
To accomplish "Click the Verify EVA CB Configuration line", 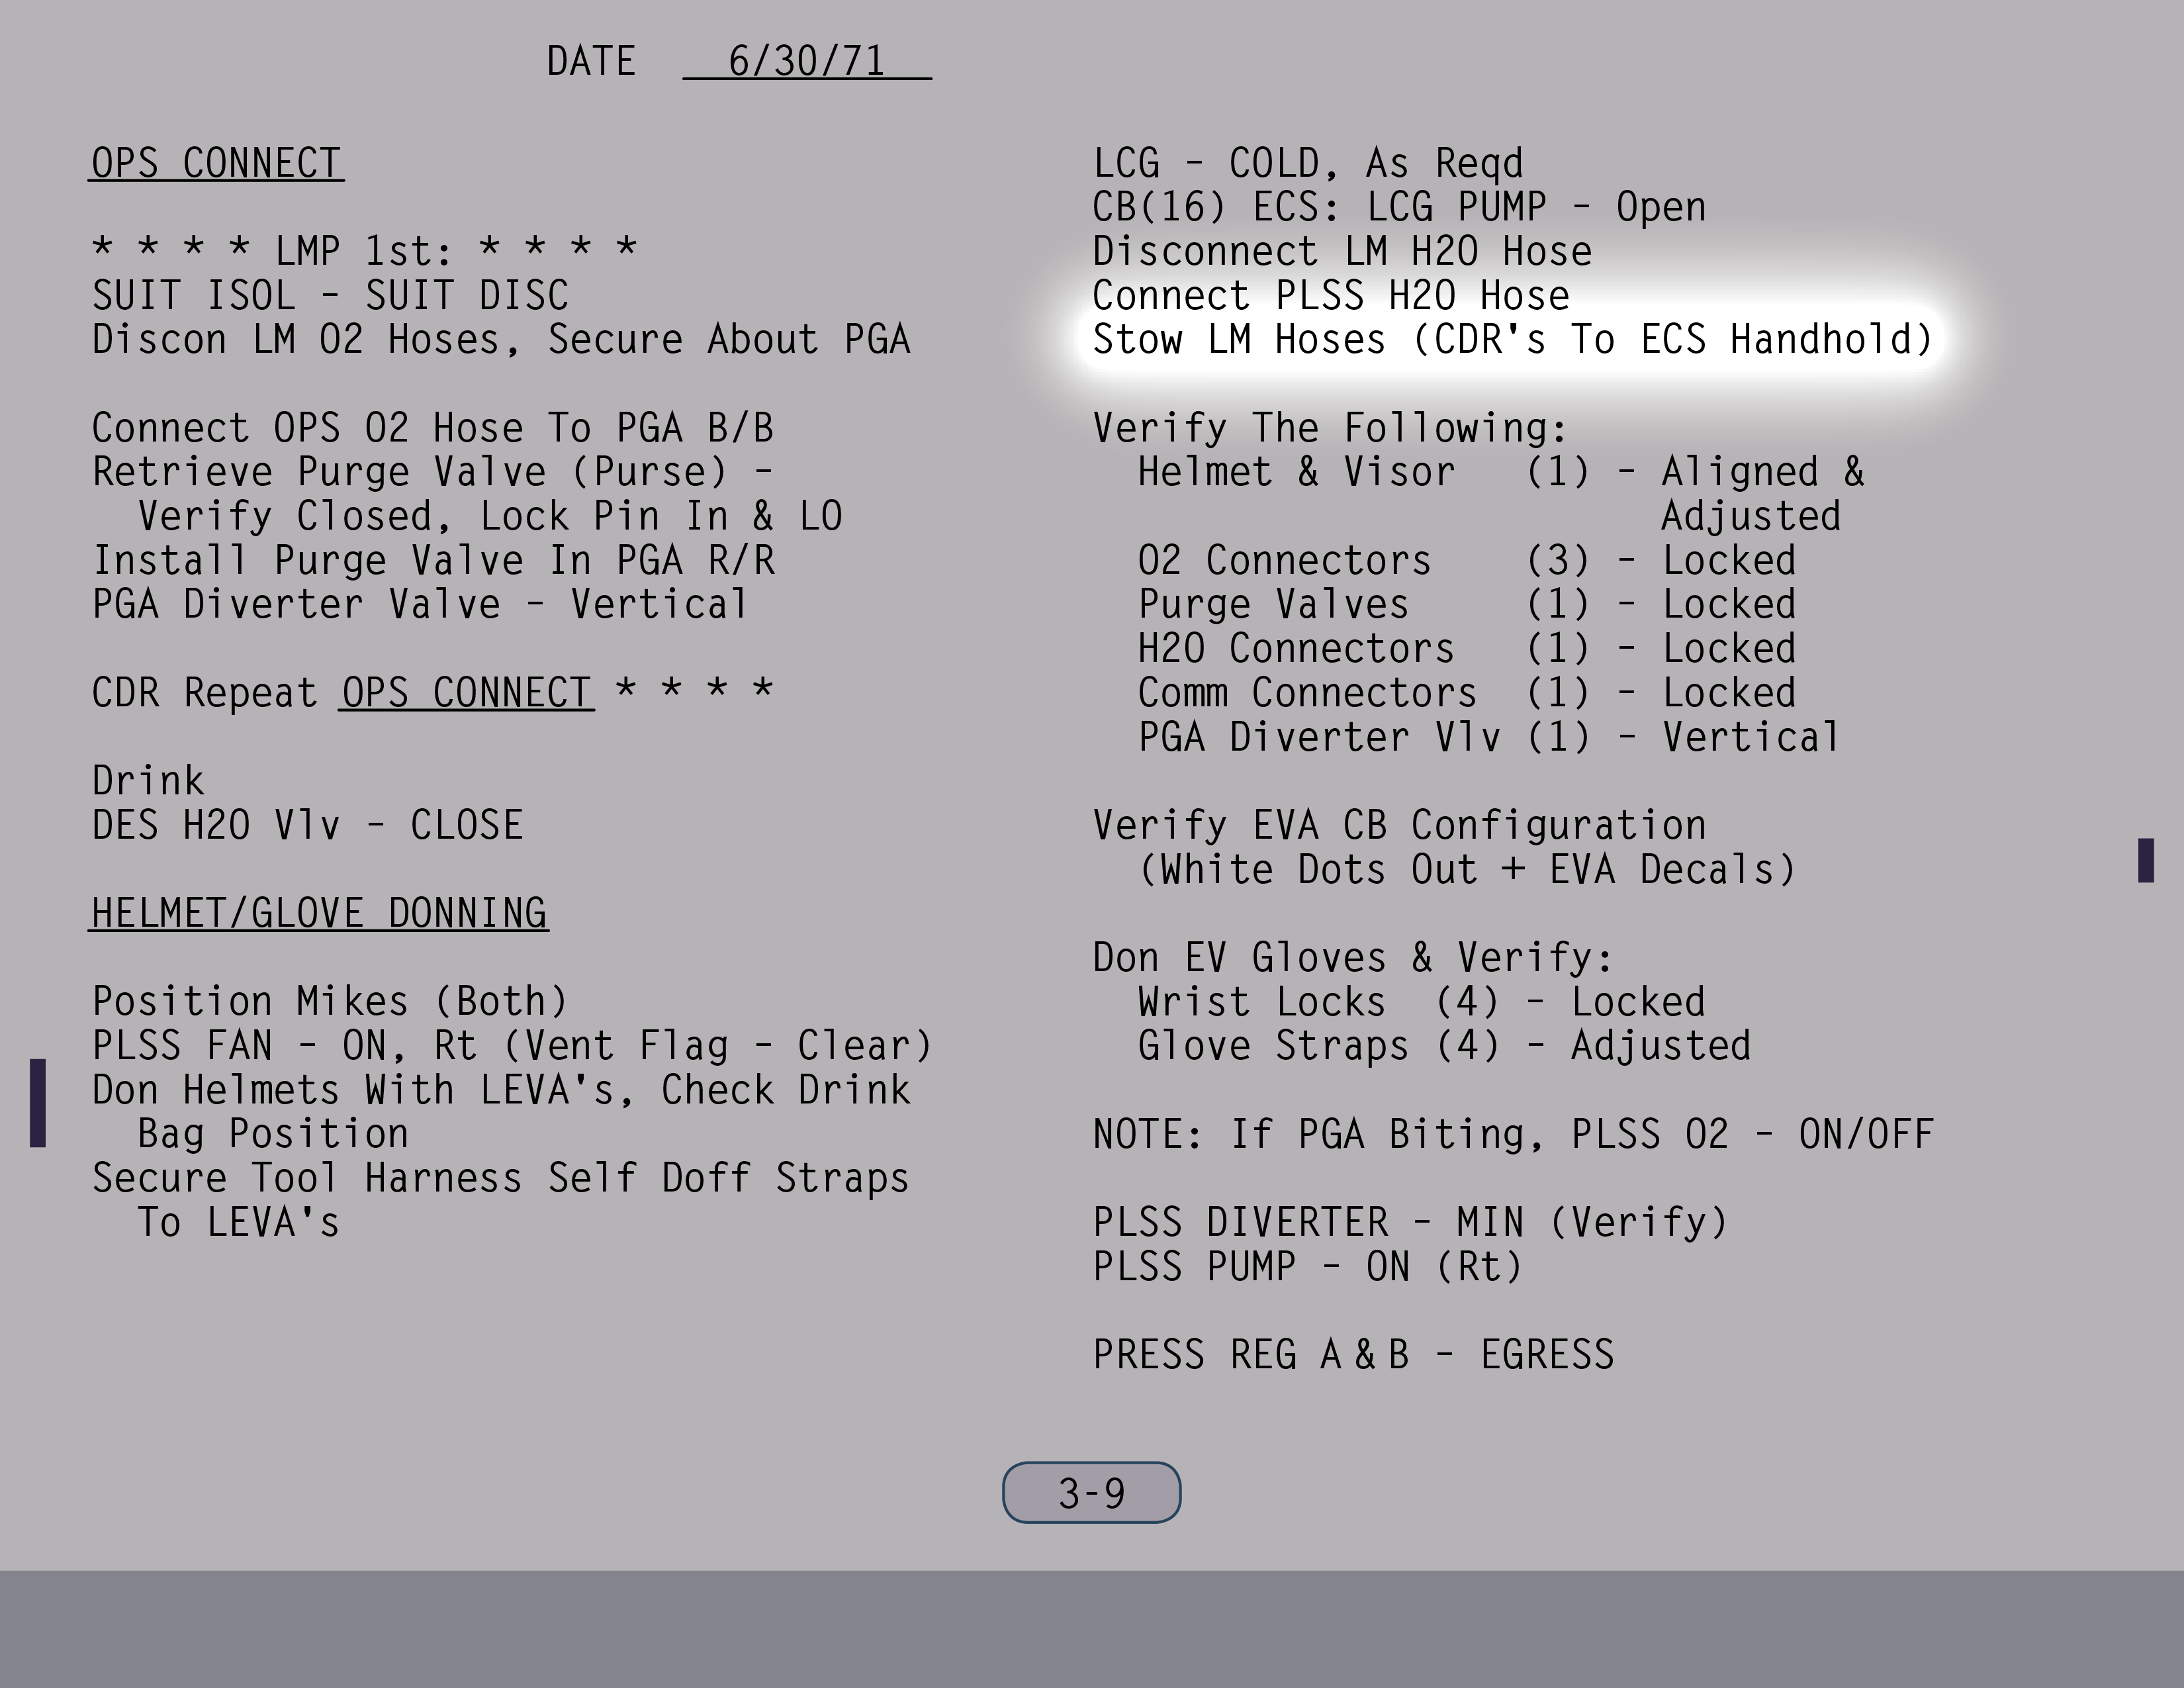I will click(1399, 826).
